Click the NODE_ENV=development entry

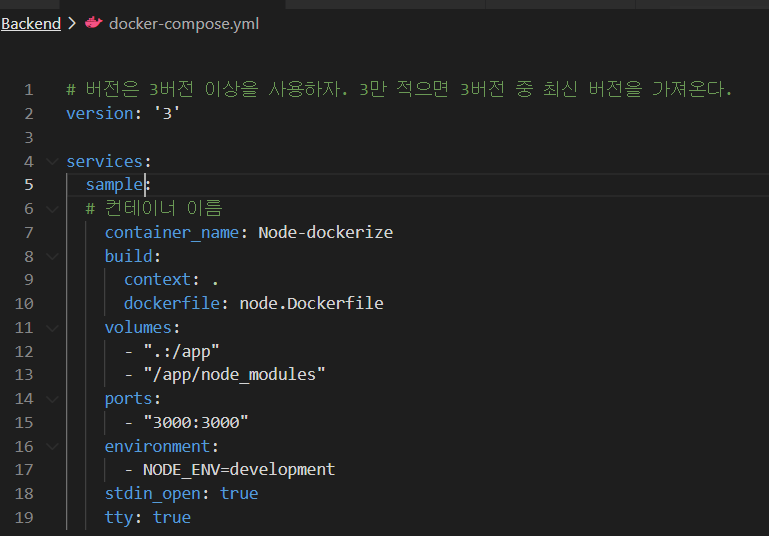(x=239, y=470)
